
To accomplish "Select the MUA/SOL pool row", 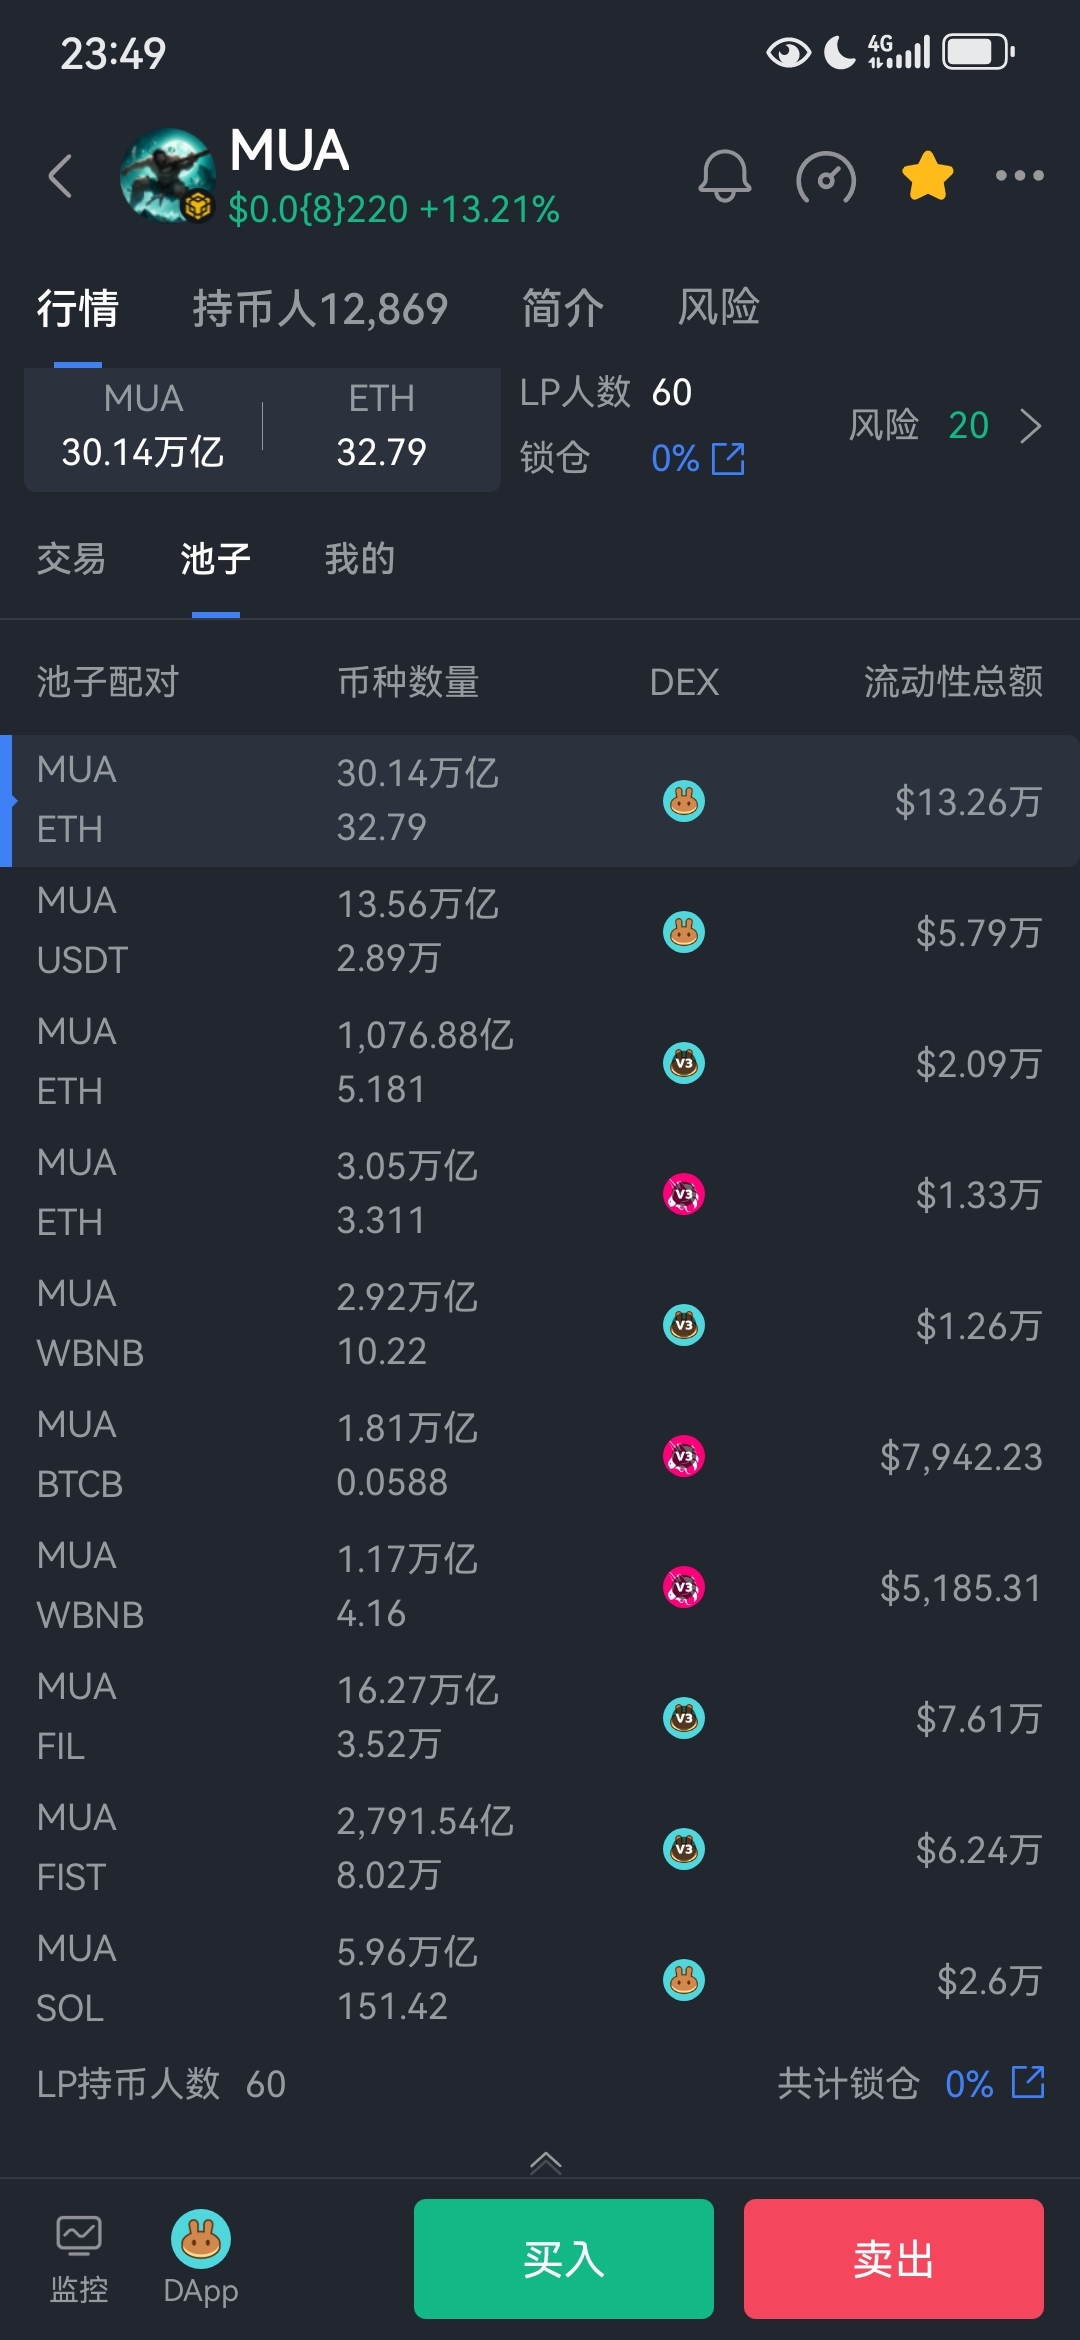I will coord(540,1979).
